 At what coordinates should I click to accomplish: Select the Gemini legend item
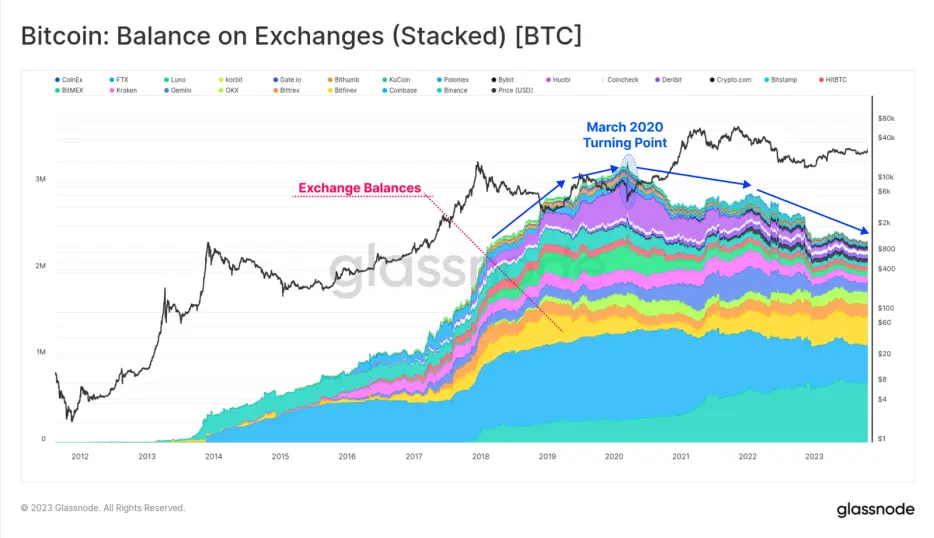click(x=178, y=91)
